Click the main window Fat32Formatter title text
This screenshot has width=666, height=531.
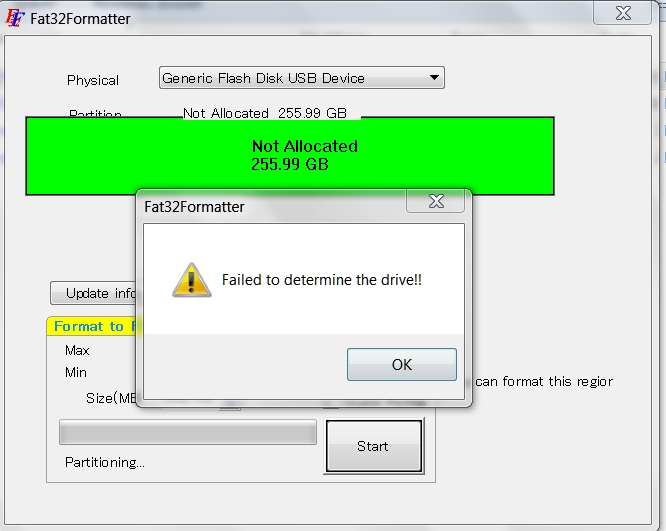[x=80, y=19]
